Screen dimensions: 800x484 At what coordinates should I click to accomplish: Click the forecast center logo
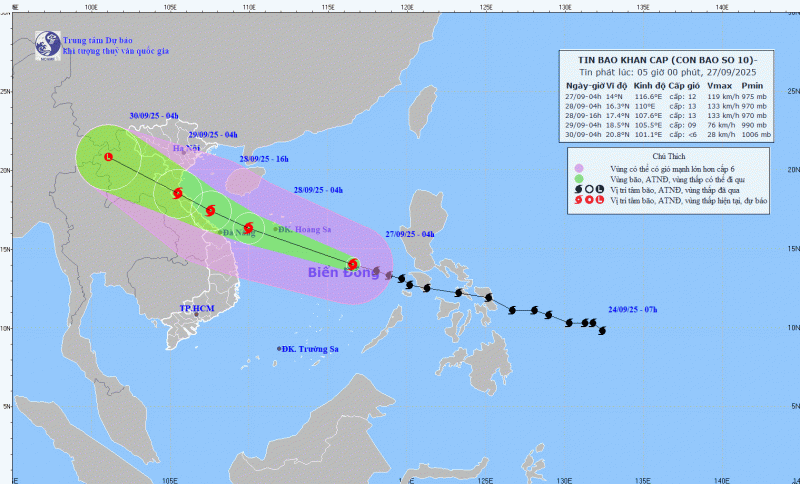click(x=47, y=42)
